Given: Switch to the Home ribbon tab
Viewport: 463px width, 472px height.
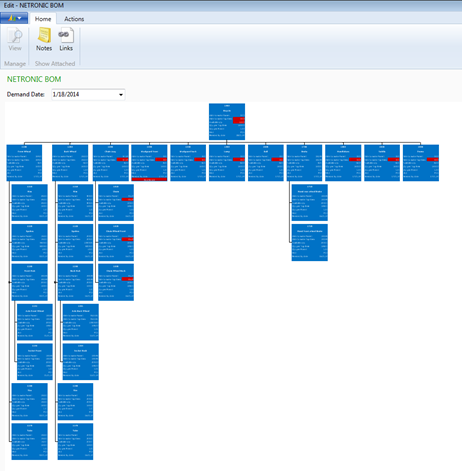Looking at the screenshot, I should point(43,19).
